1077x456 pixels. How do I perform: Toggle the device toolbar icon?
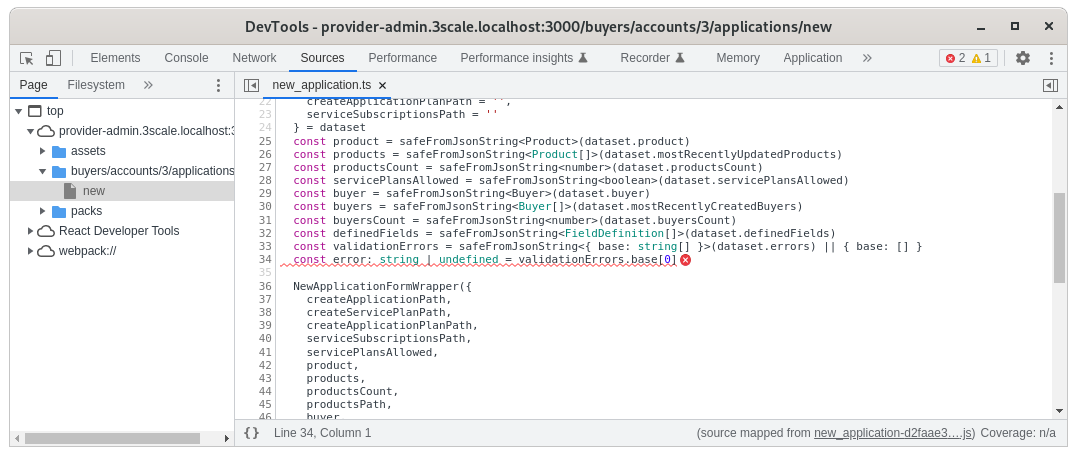[x=54, y=58]
